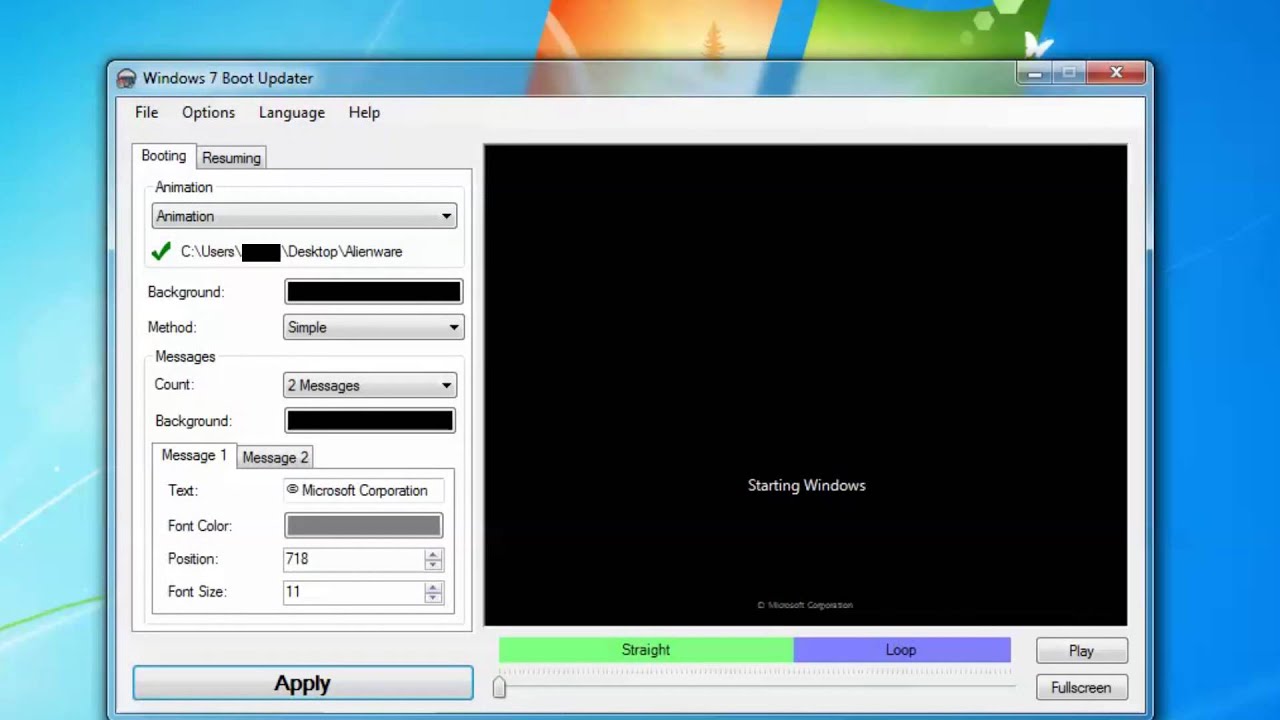Viewport: 1280px width, 720px height.
Task: Click the boot preview black screen area
Action: (806, 385)
